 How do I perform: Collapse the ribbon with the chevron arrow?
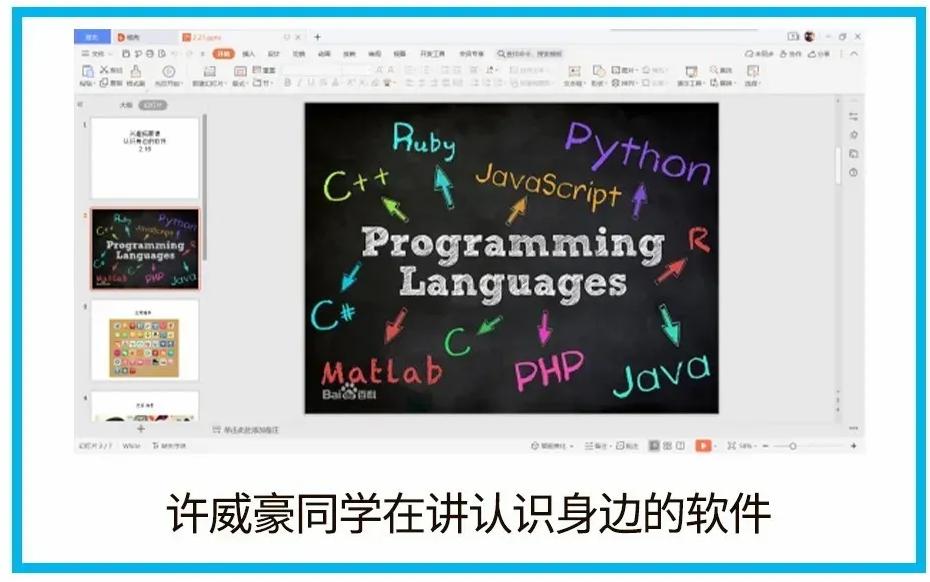click(855, 53)
